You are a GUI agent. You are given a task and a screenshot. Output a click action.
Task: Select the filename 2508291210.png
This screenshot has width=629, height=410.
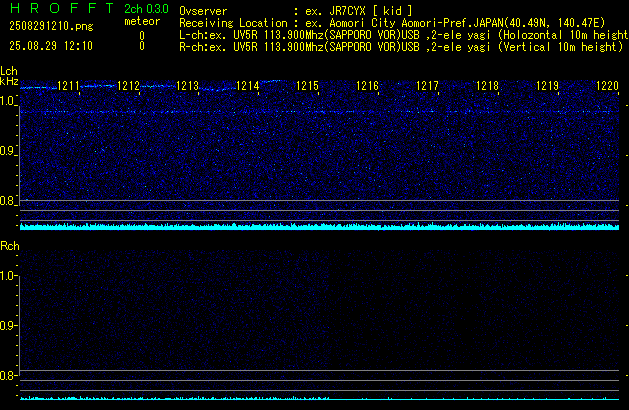[51, 26]
